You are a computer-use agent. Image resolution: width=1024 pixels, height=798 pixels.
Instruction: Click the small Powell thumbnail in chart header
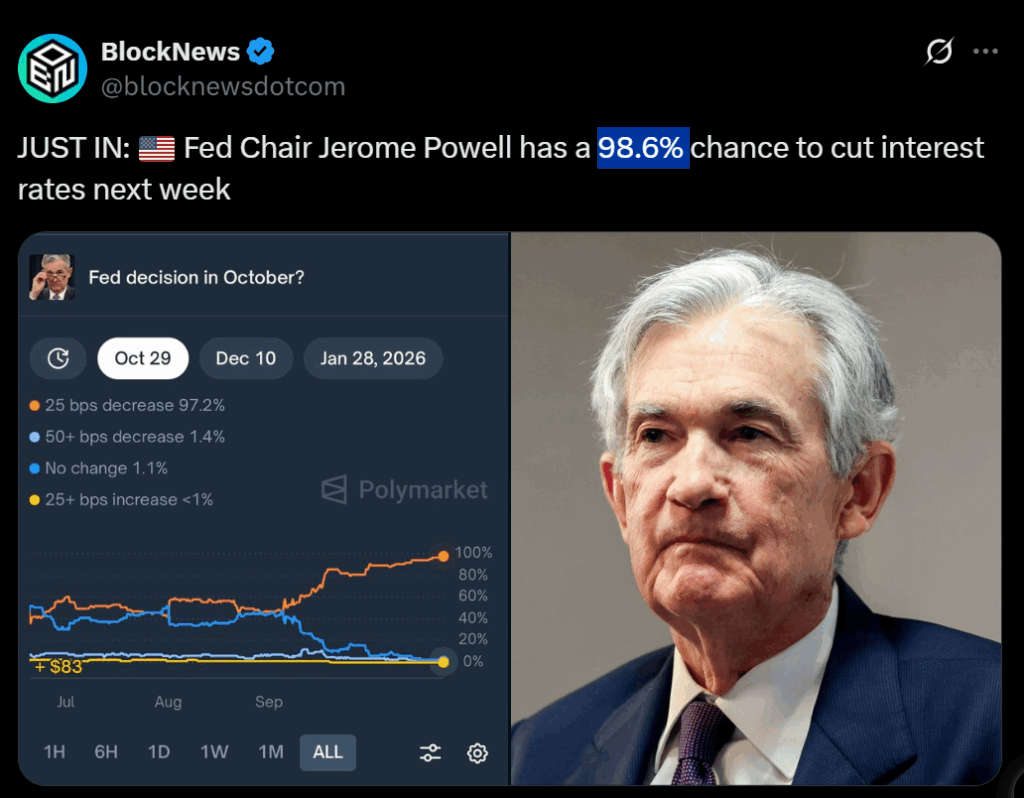[x=51, y=277]
